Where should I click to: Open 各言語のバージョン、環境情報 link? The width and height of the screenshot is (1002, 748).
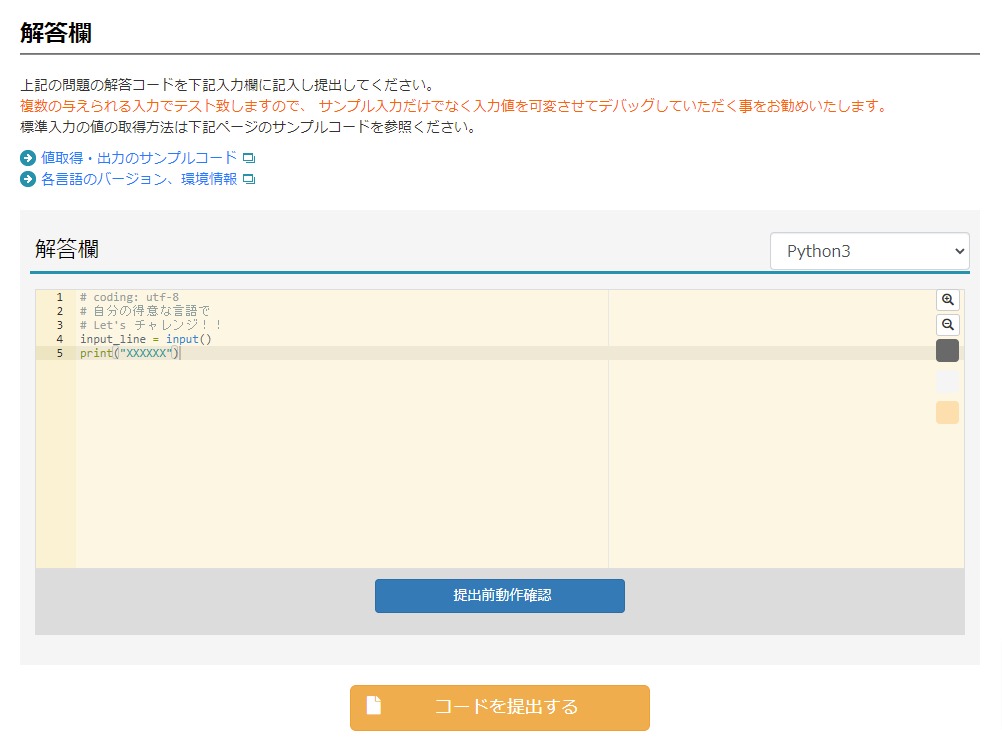(139, 179)
